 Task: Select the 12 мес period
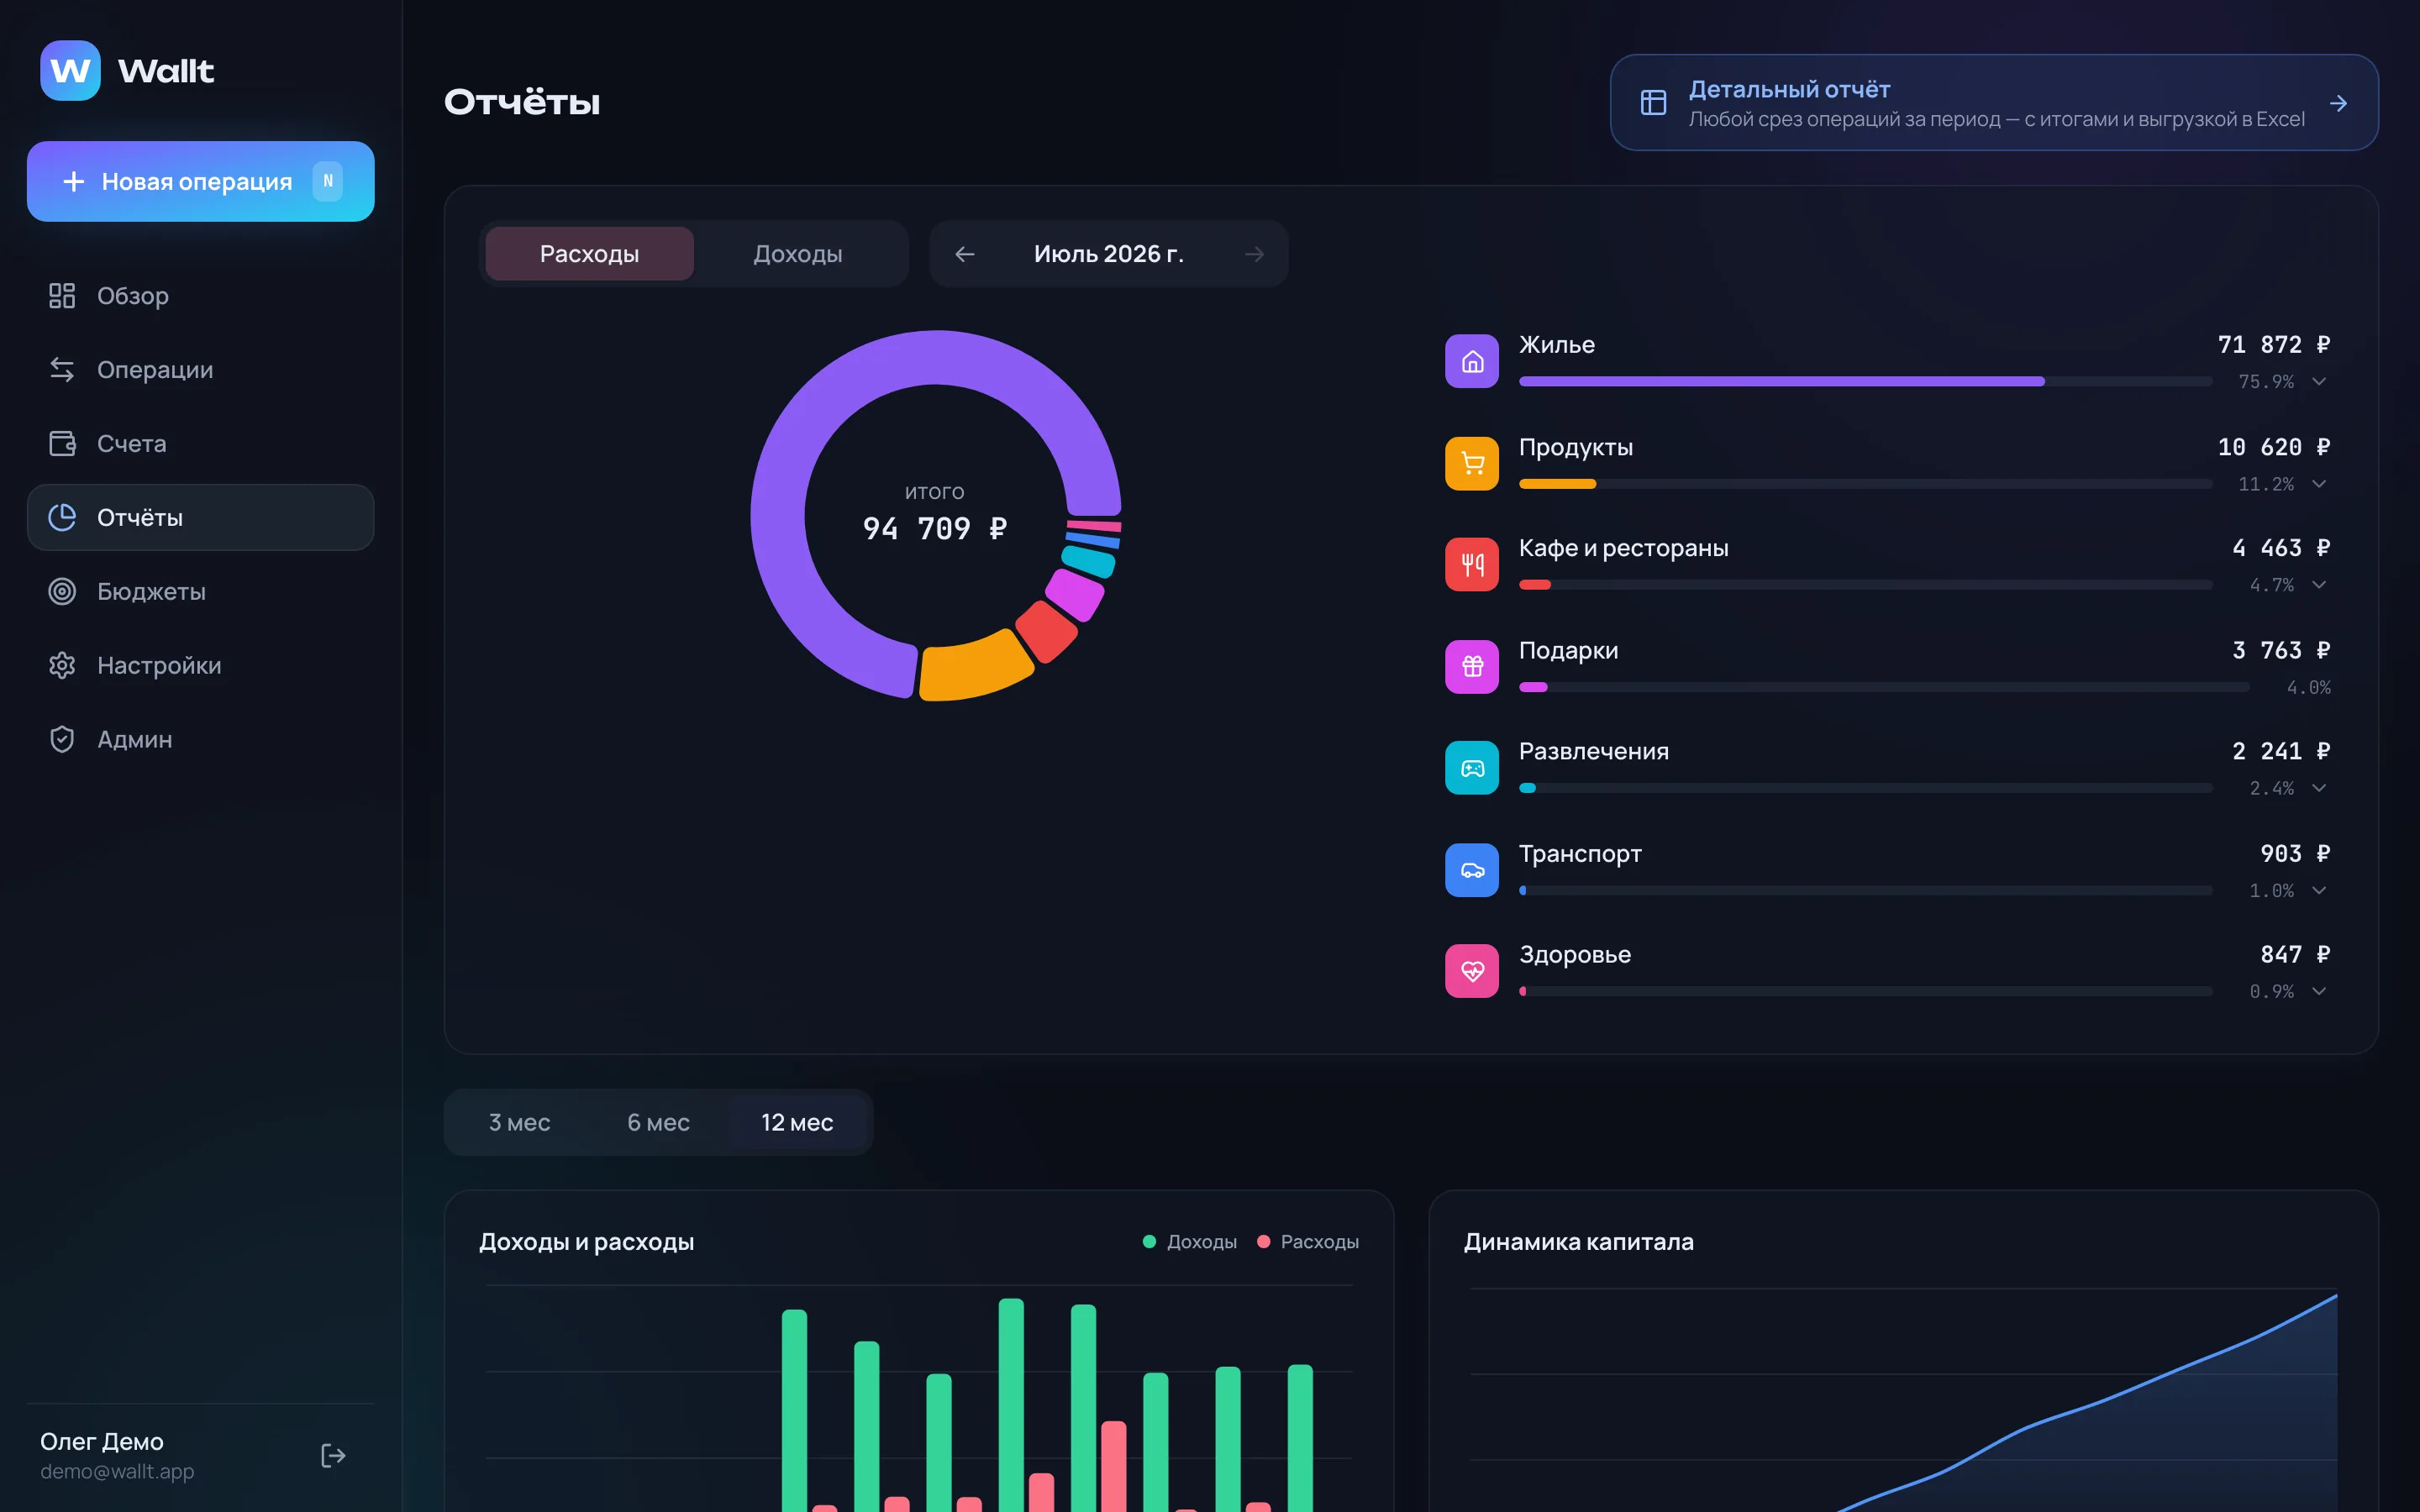click(x=798, y=1123)
